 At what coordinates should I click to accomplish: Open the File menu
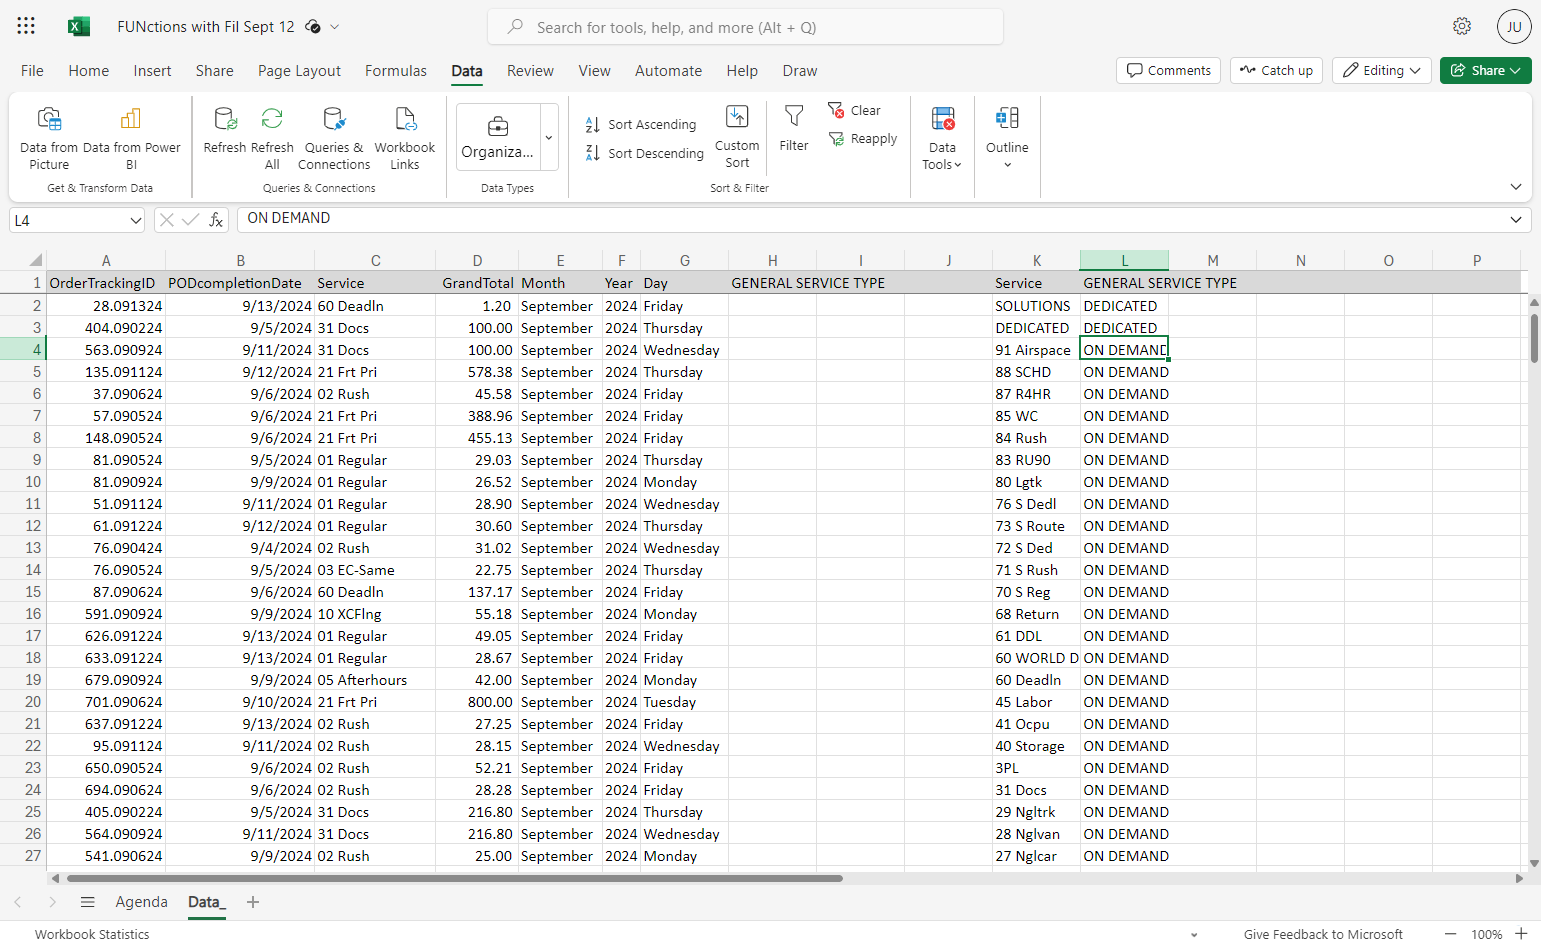[32, 71]
